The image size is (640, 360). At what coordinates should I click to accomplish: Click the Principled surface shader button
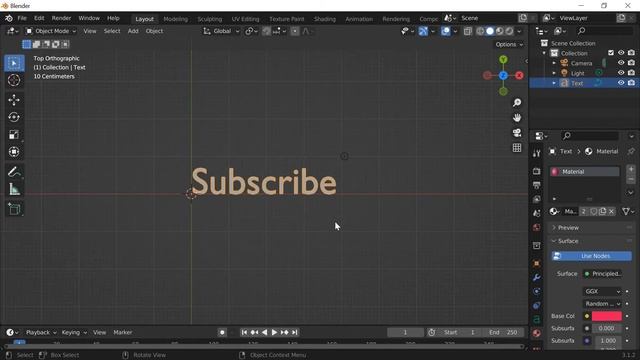(602, 274)
